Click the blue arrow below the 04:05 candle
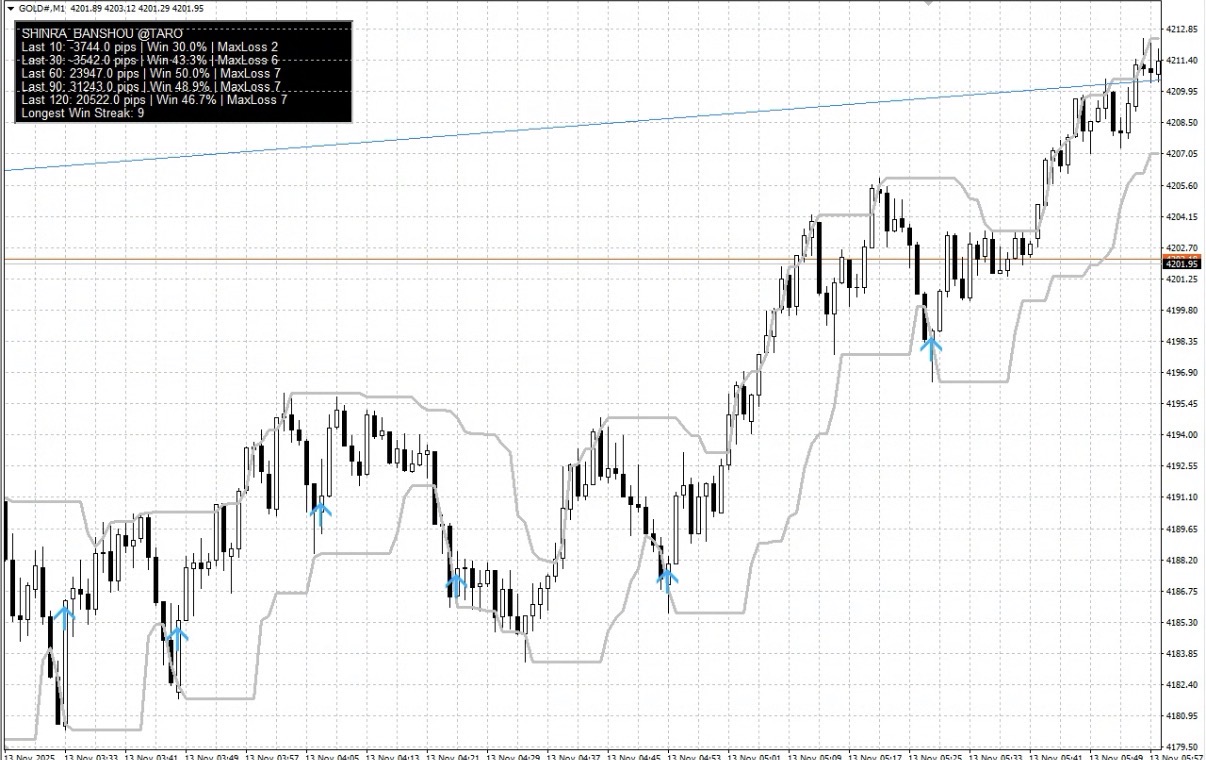 click(x=319, y=513)
